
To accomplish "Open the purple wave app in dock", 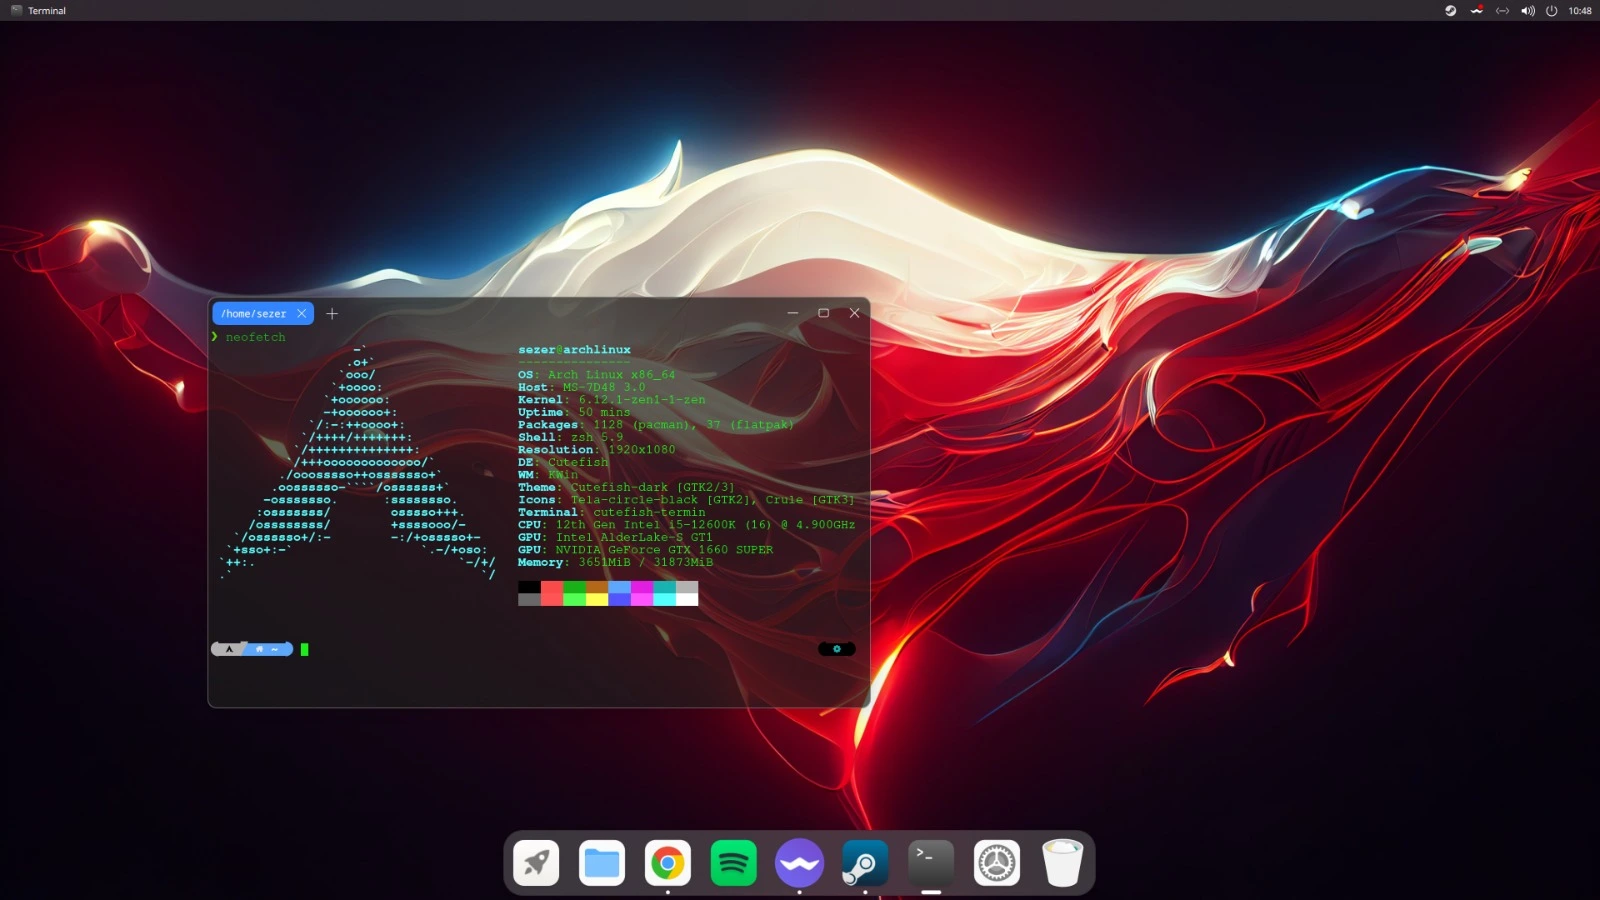I will tap(799, 862).
